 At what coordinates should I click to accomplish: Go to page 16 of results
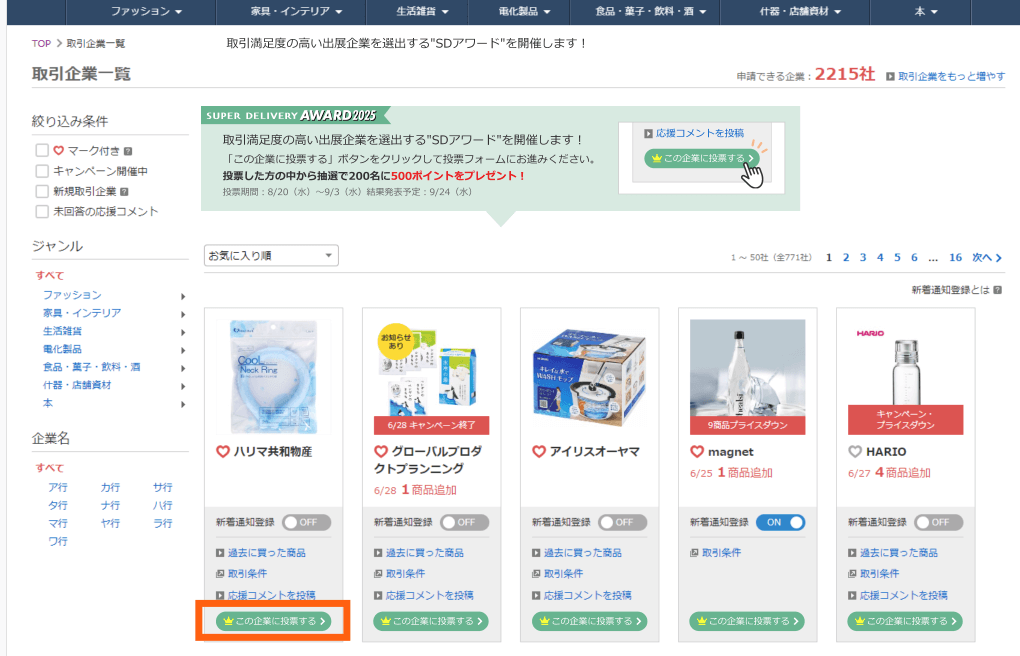(955, 258)
